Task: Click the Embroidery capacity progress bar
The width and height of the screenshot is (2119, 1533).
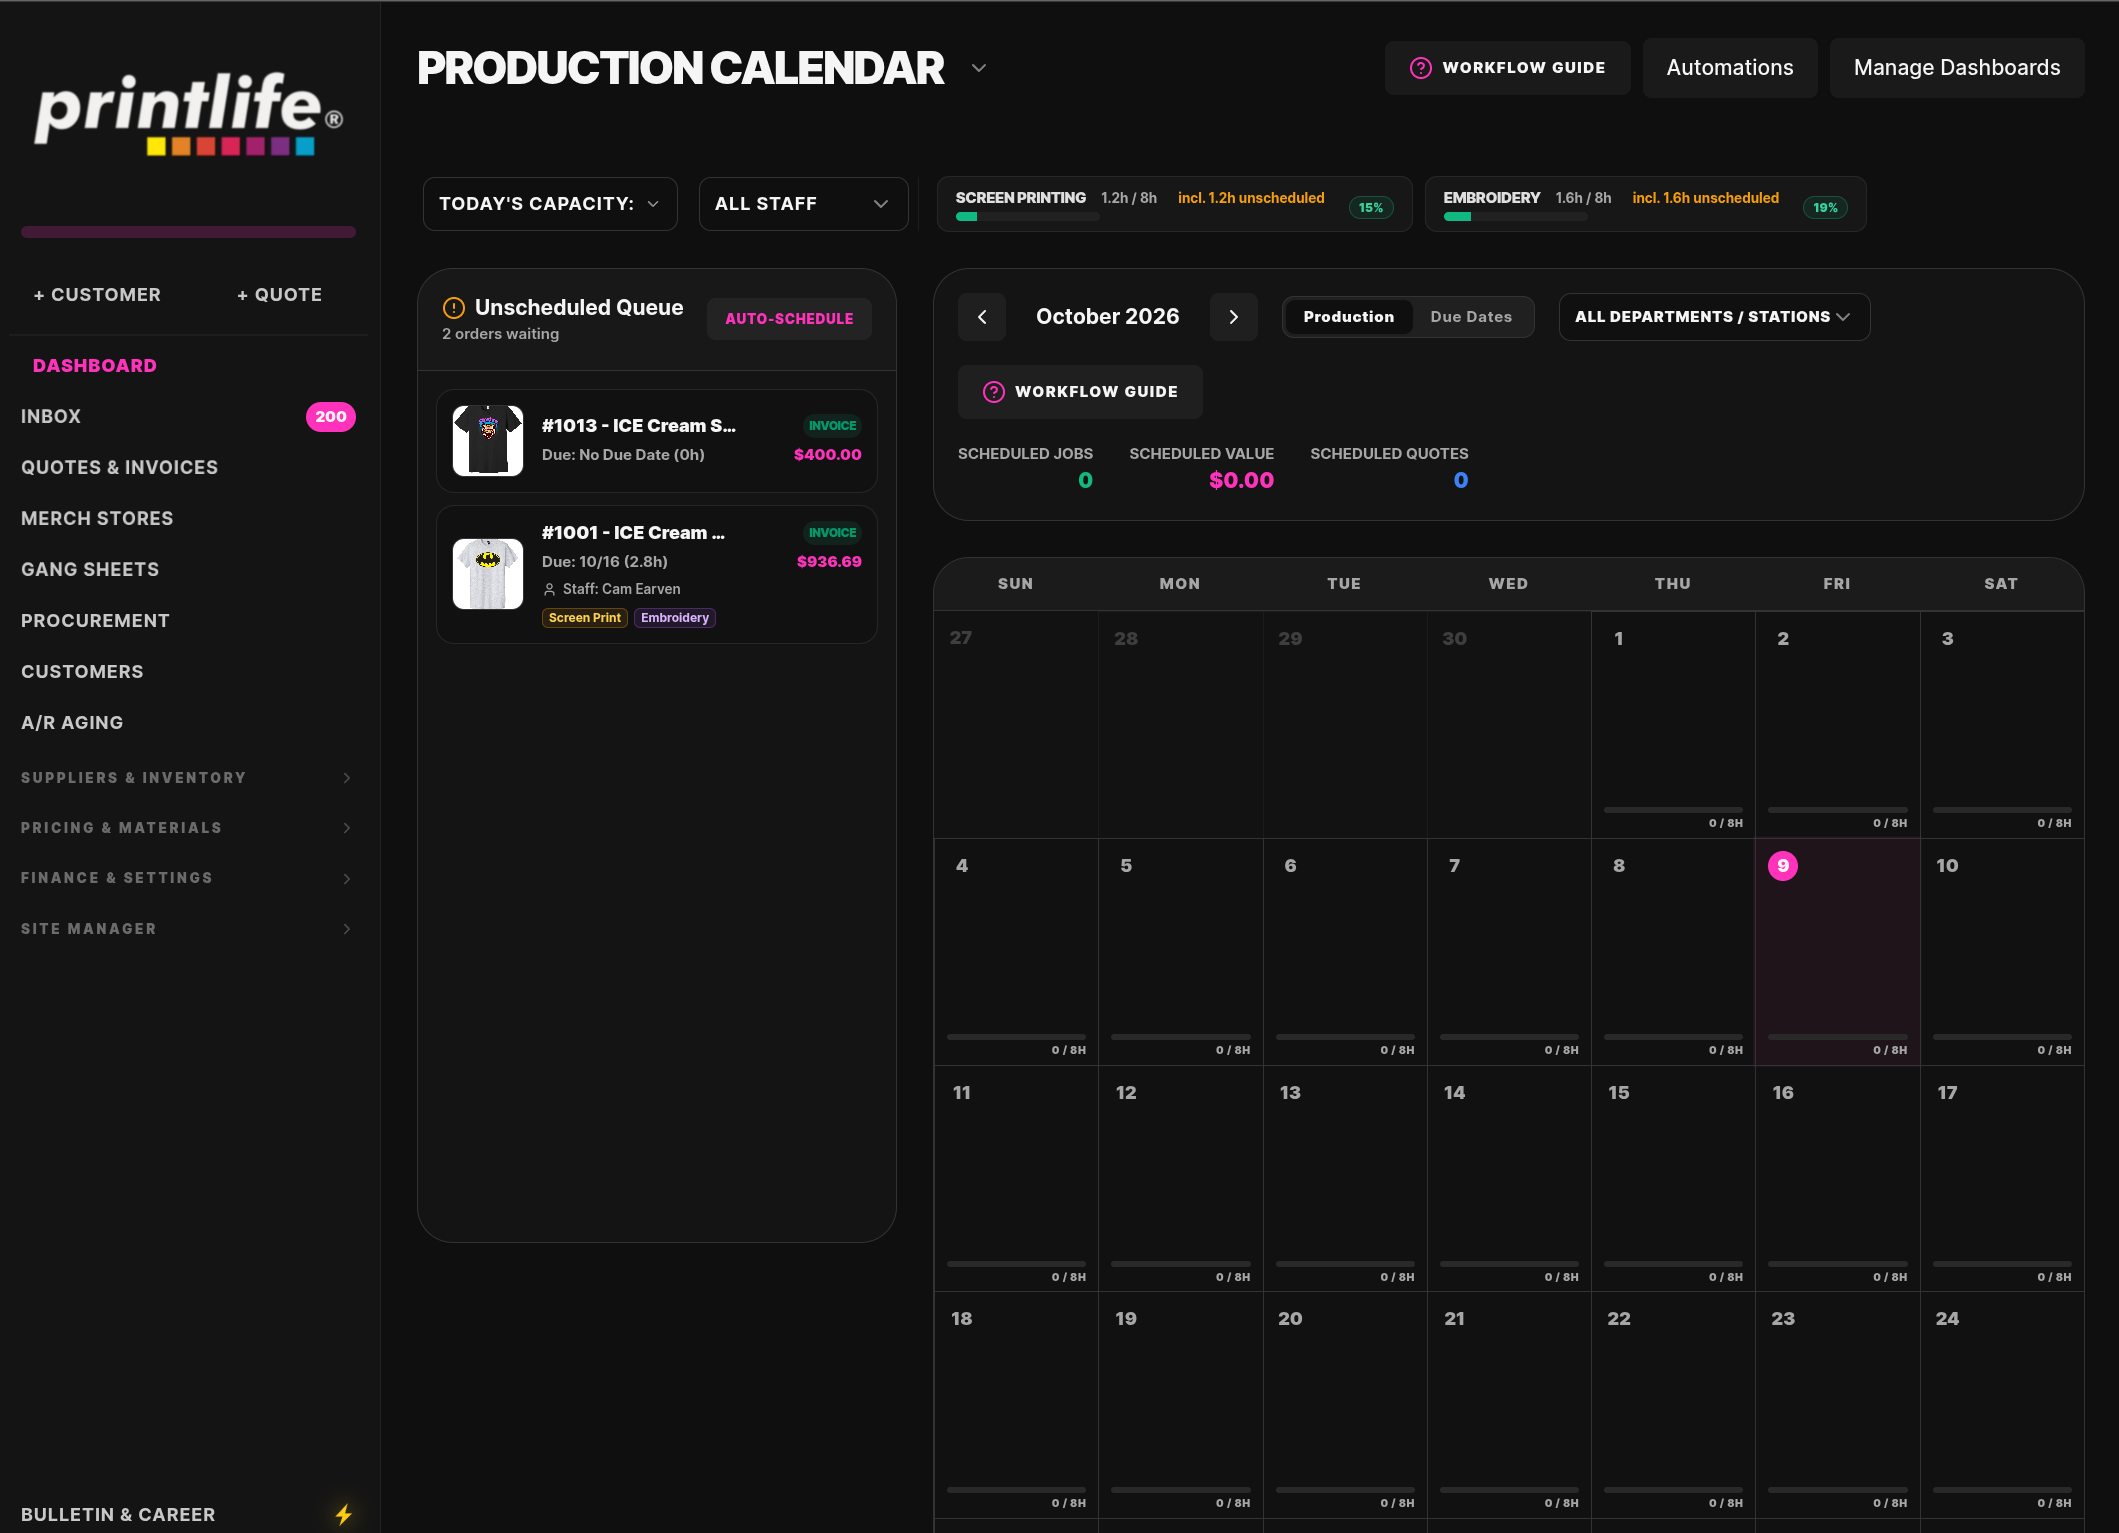Action: click(x=1515, y=217)
